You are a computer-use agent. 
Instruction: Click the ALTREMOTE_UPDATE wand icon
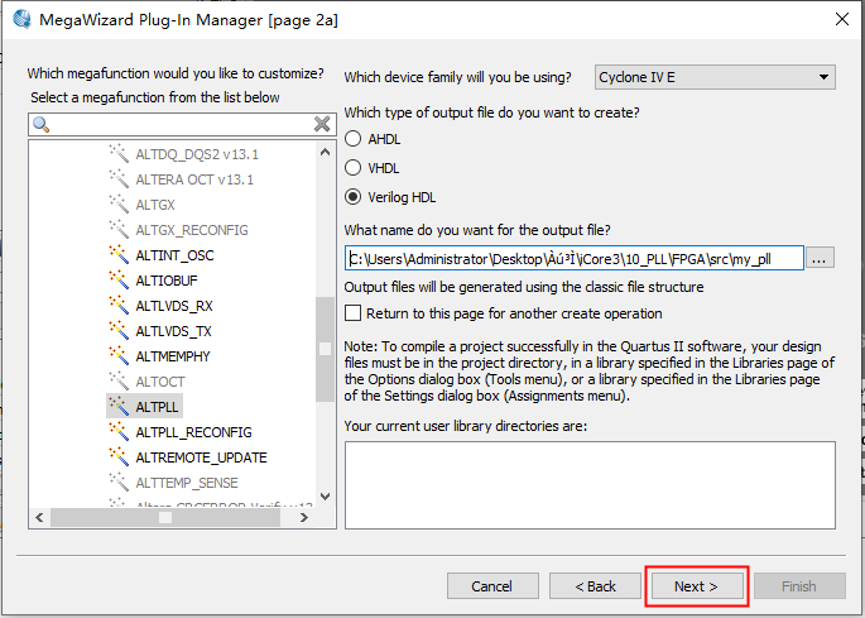point(119,457)
